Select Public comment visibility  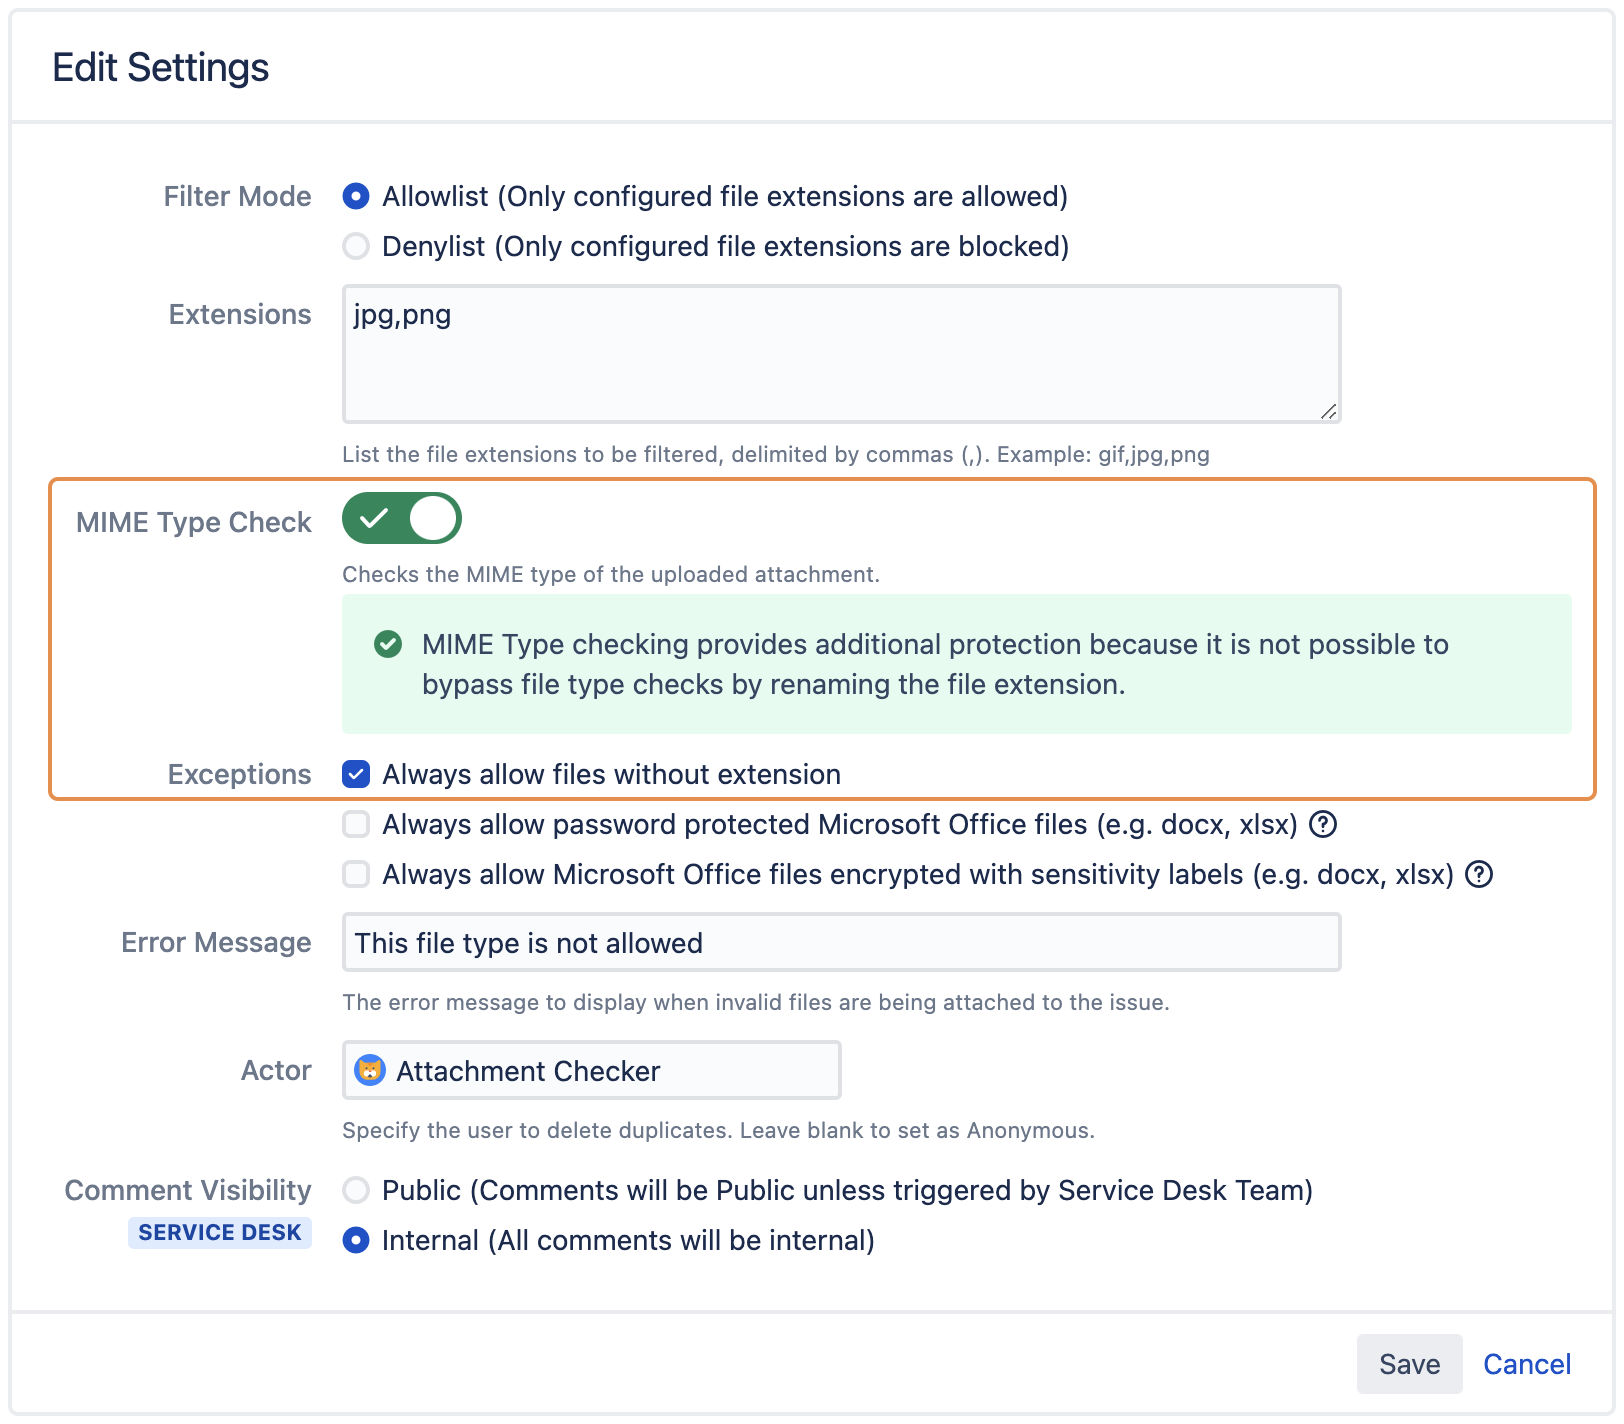[x=356, y=1190]
